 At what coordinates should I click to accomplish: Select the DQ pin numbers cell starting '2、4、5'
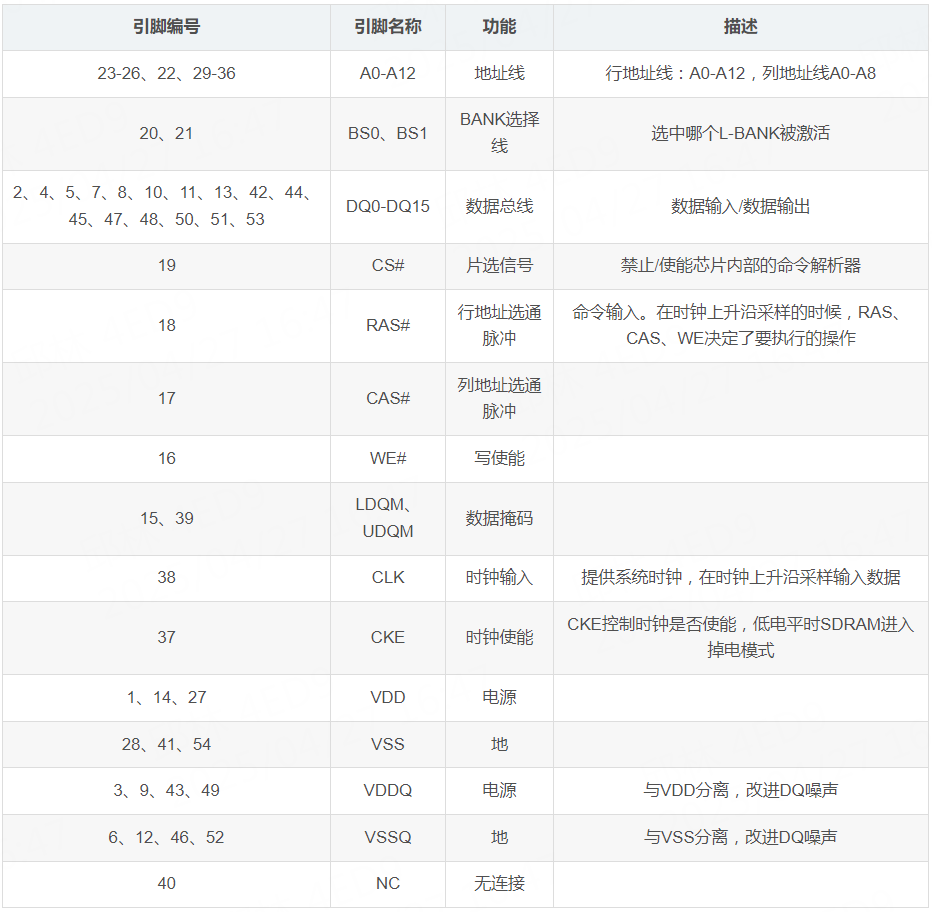click(x=166, y=206)
